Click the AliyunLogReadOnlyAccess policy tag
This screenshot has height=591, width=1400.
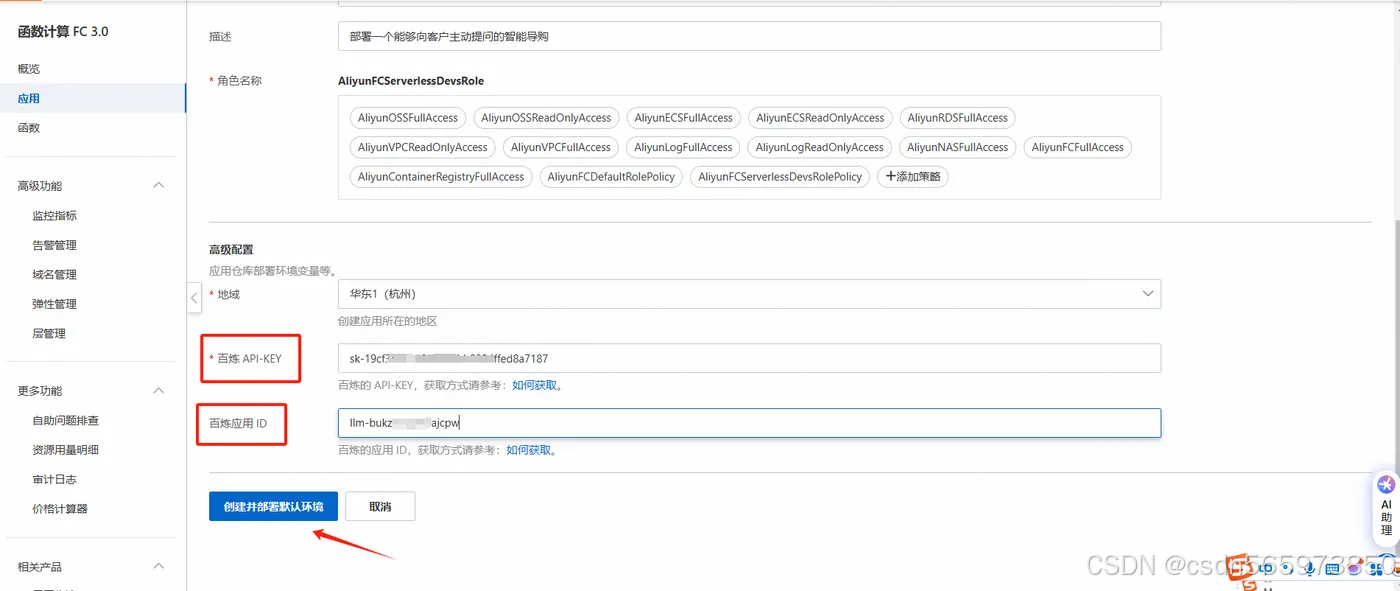(x=820, y=147)
